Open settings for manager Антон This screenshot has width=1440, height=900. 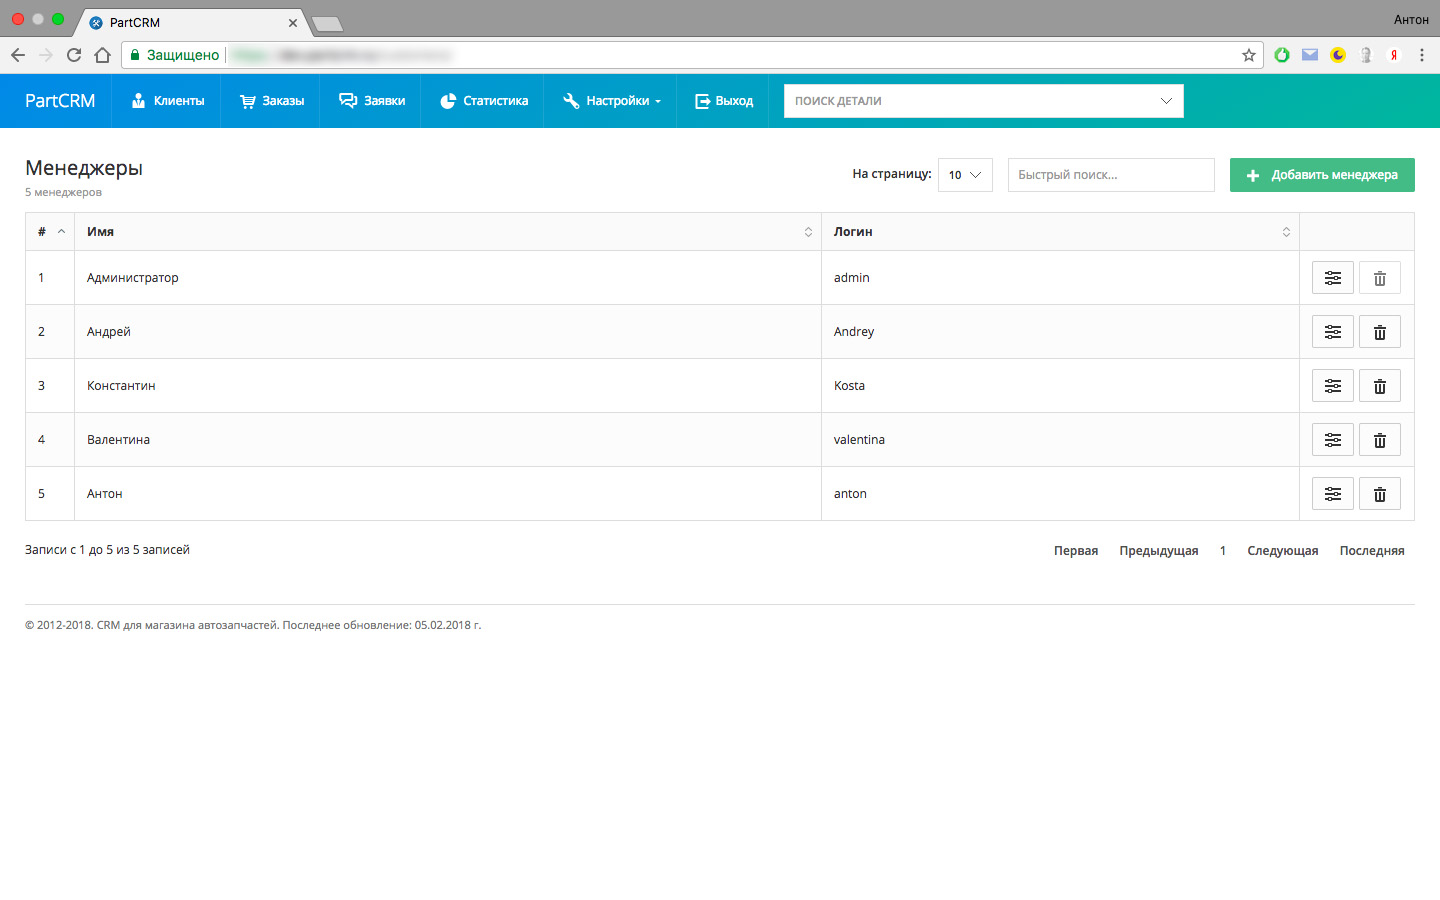[1332, 494]
